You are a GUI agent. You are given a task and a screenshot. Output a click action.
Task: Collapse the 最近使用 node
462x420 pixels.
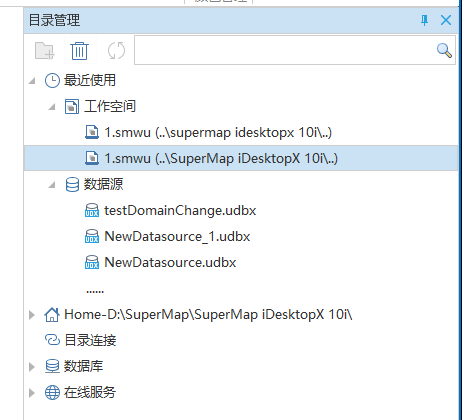32,80
